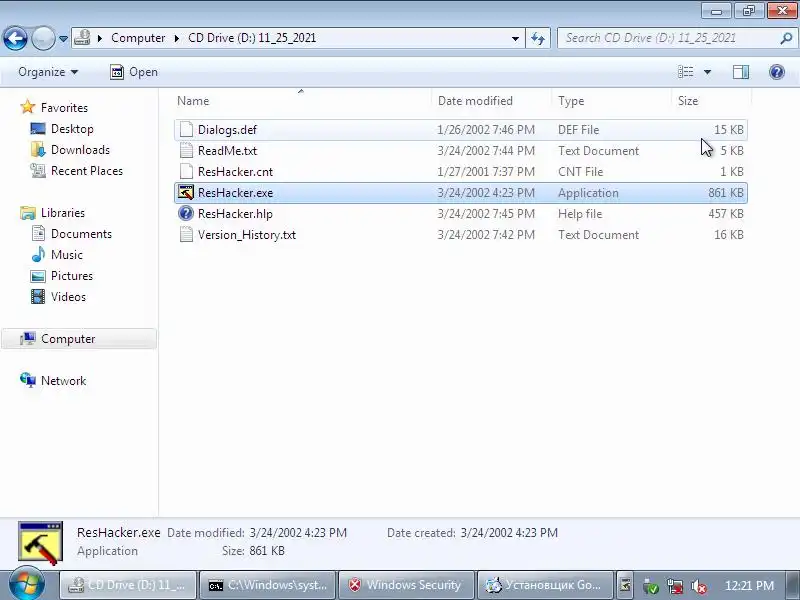Expand the arrow after Computer in breadcrumb
This screenshot has width=800, height=600.
pyautogui.click(x=177, y=38)
